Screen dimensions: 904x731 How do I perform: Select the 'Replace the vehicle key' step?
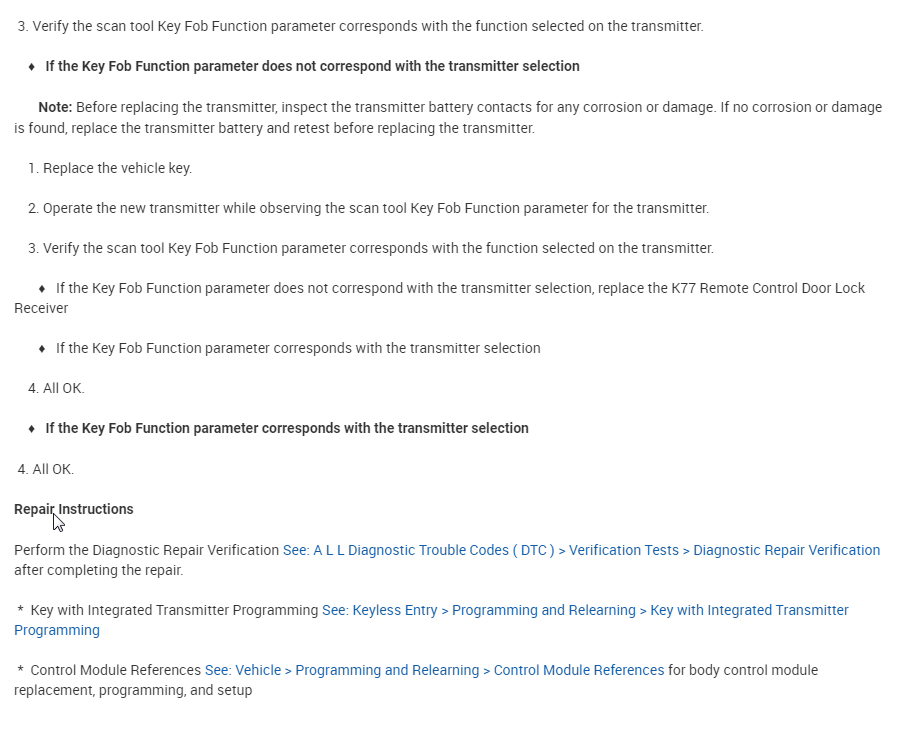tap(117, 168)
